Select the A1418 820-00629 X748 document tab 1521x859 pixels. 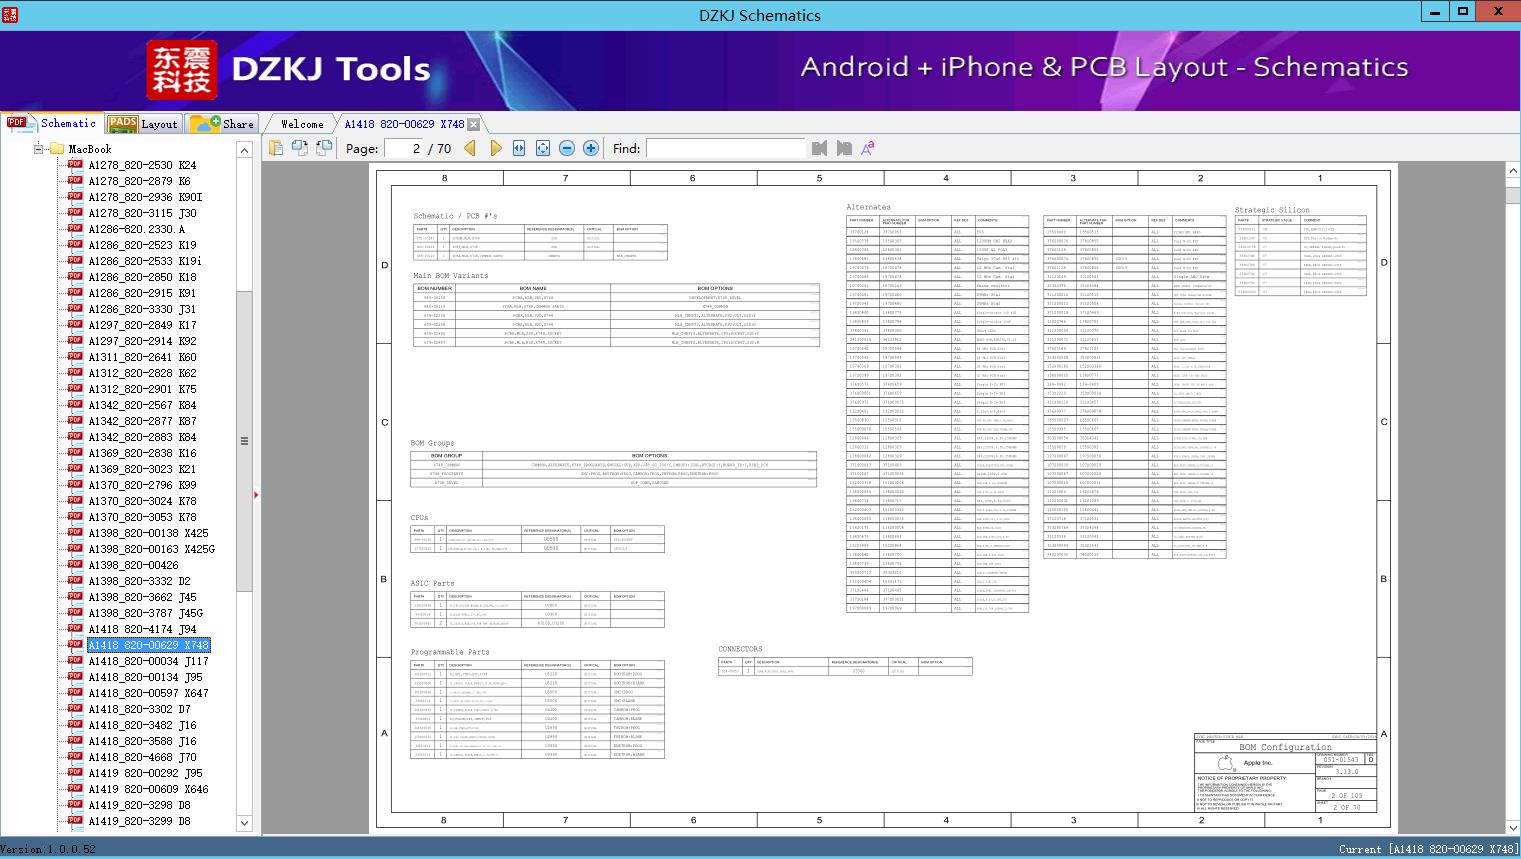point(404,124)
